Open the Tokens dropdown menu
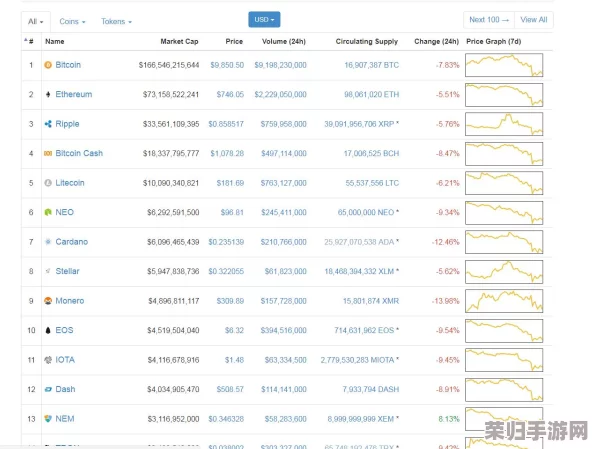This screenshot has height=449, width=594. pyautogui.click(x=116, y=22)
